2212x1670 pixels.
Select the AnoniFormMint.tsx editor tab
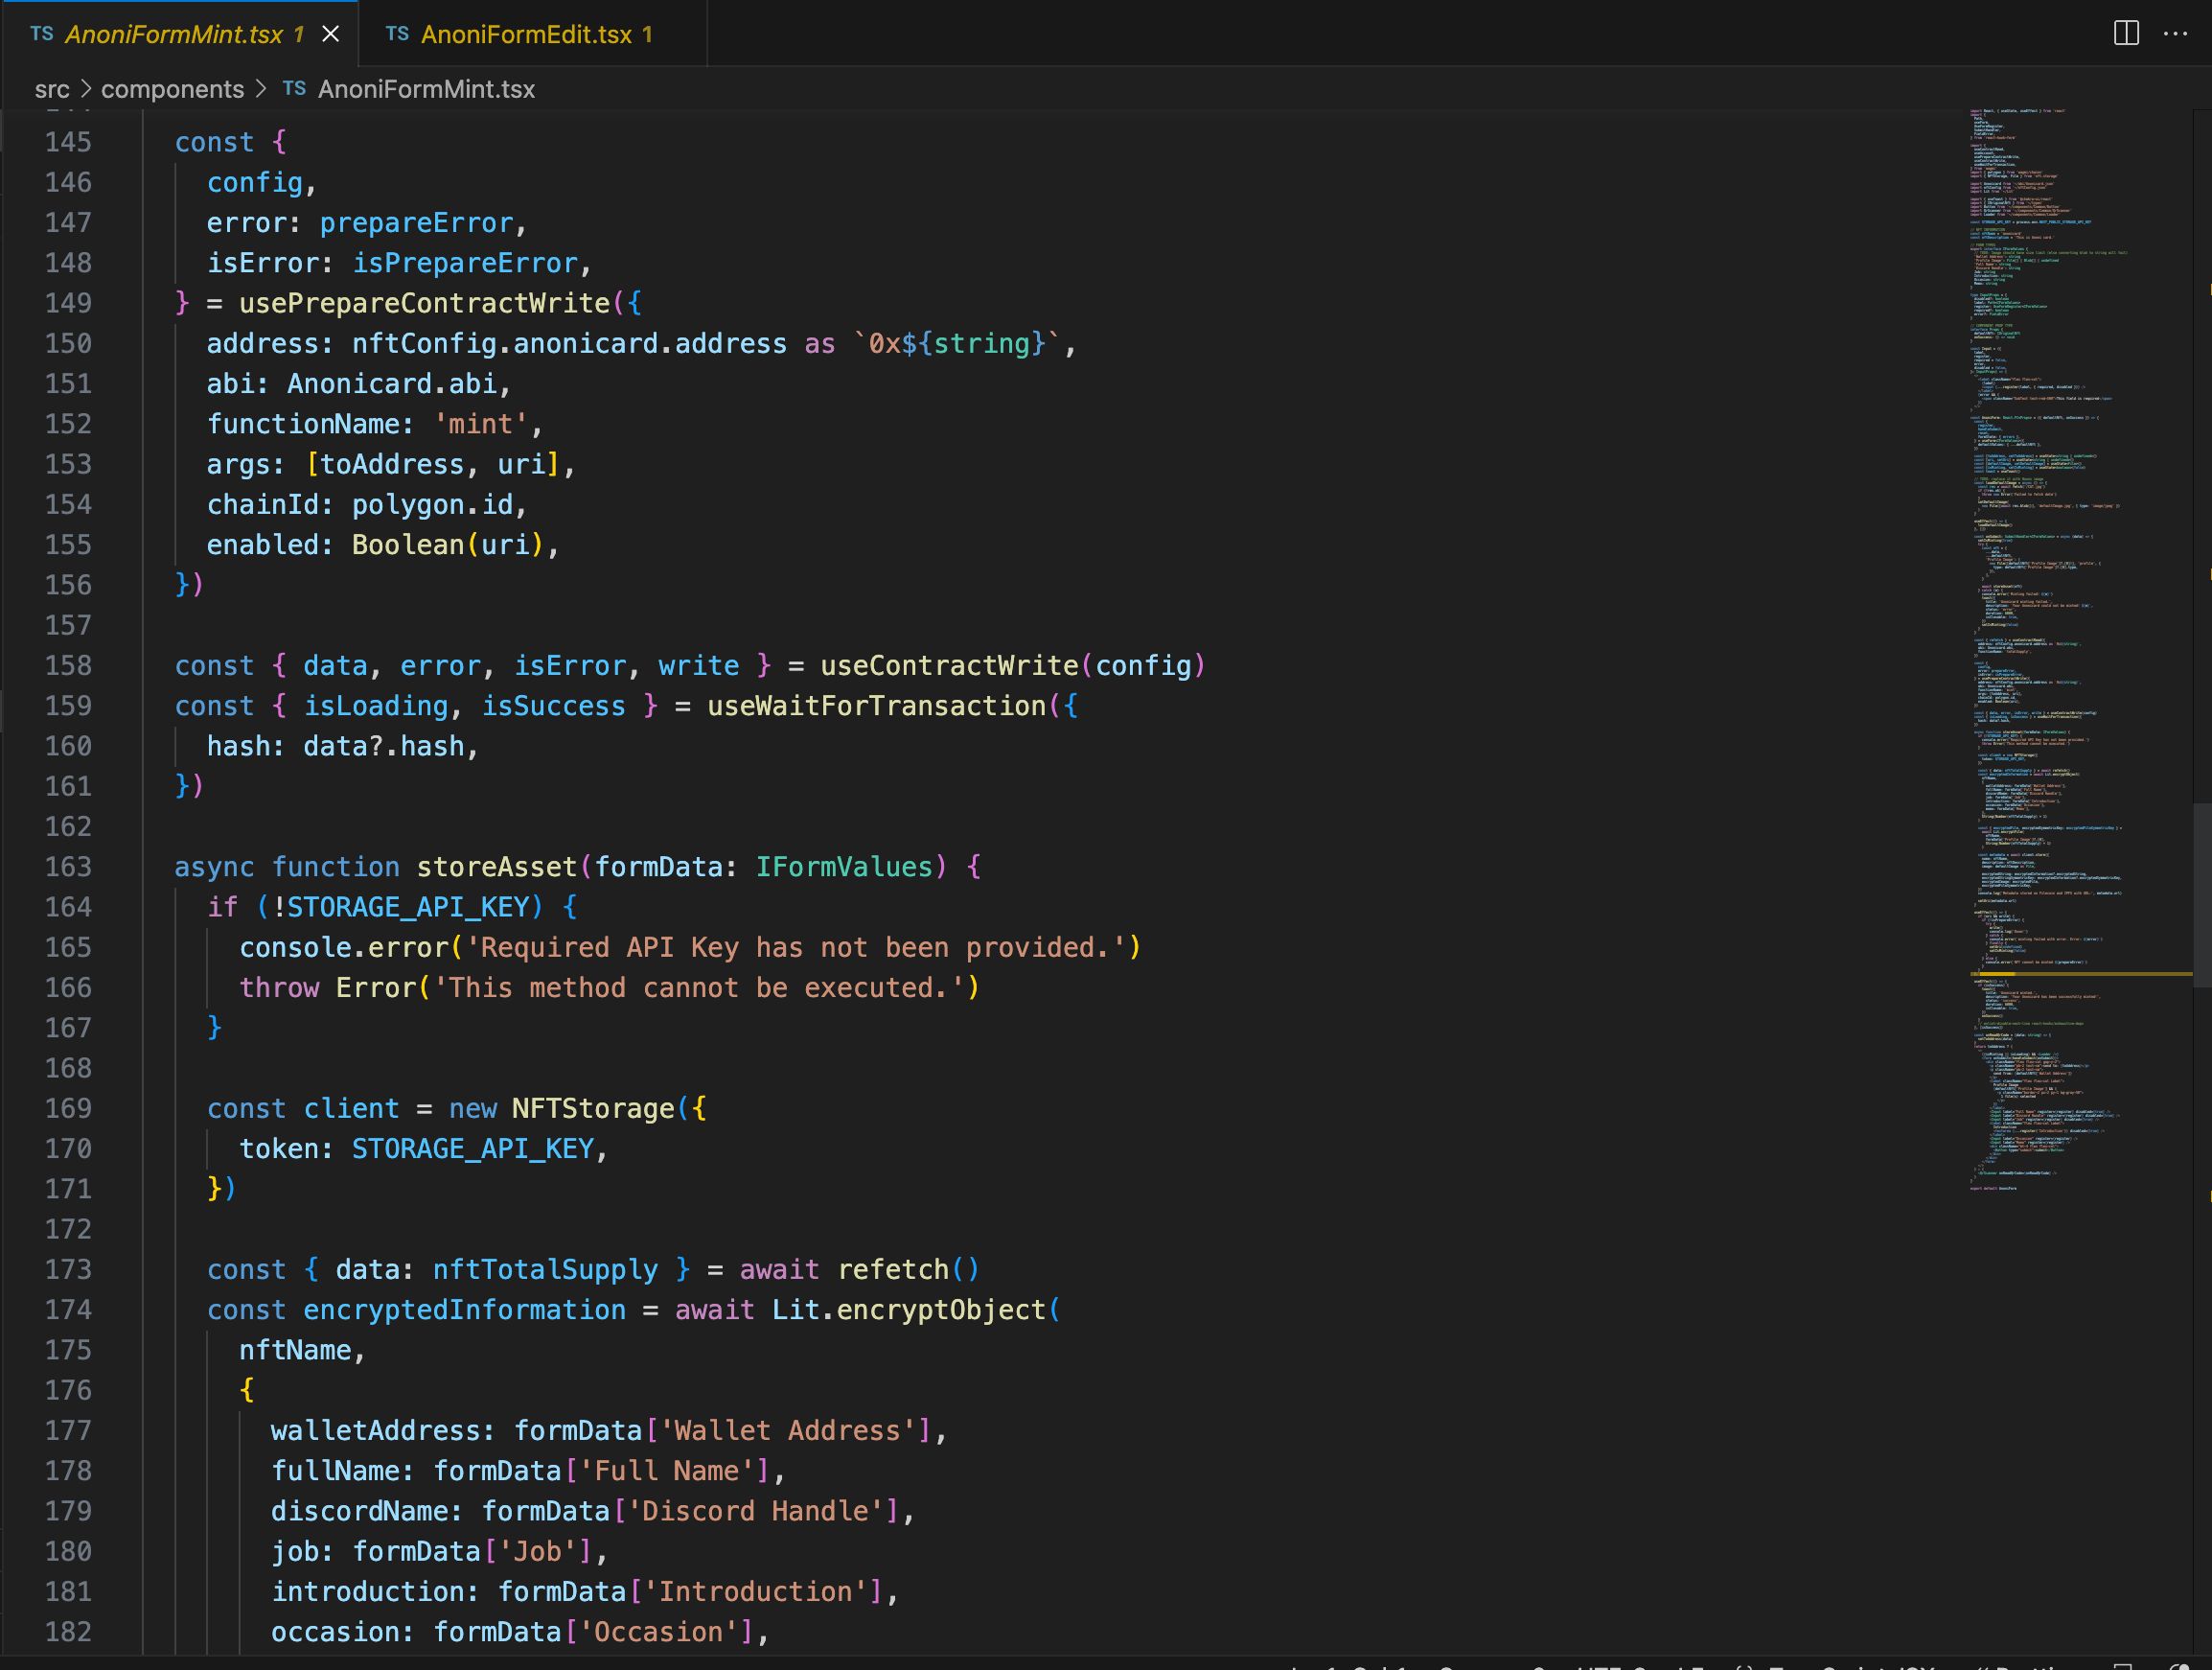tap(180, 34)
